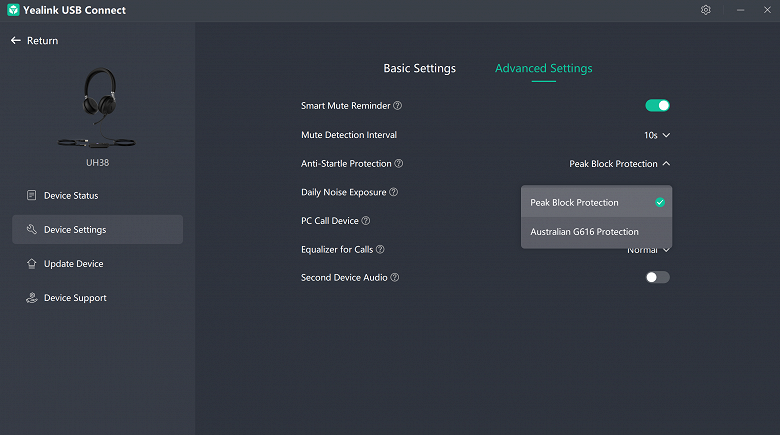
Task: Click the Mute Detection Interval label
Action: point(349,135)
